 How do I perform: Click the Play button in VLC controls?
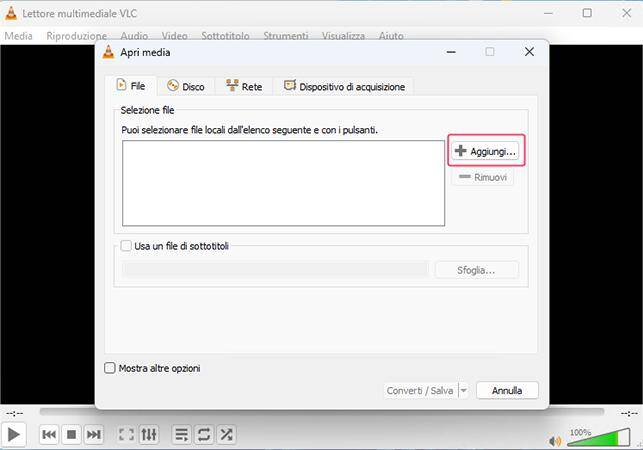pos(13,434)
